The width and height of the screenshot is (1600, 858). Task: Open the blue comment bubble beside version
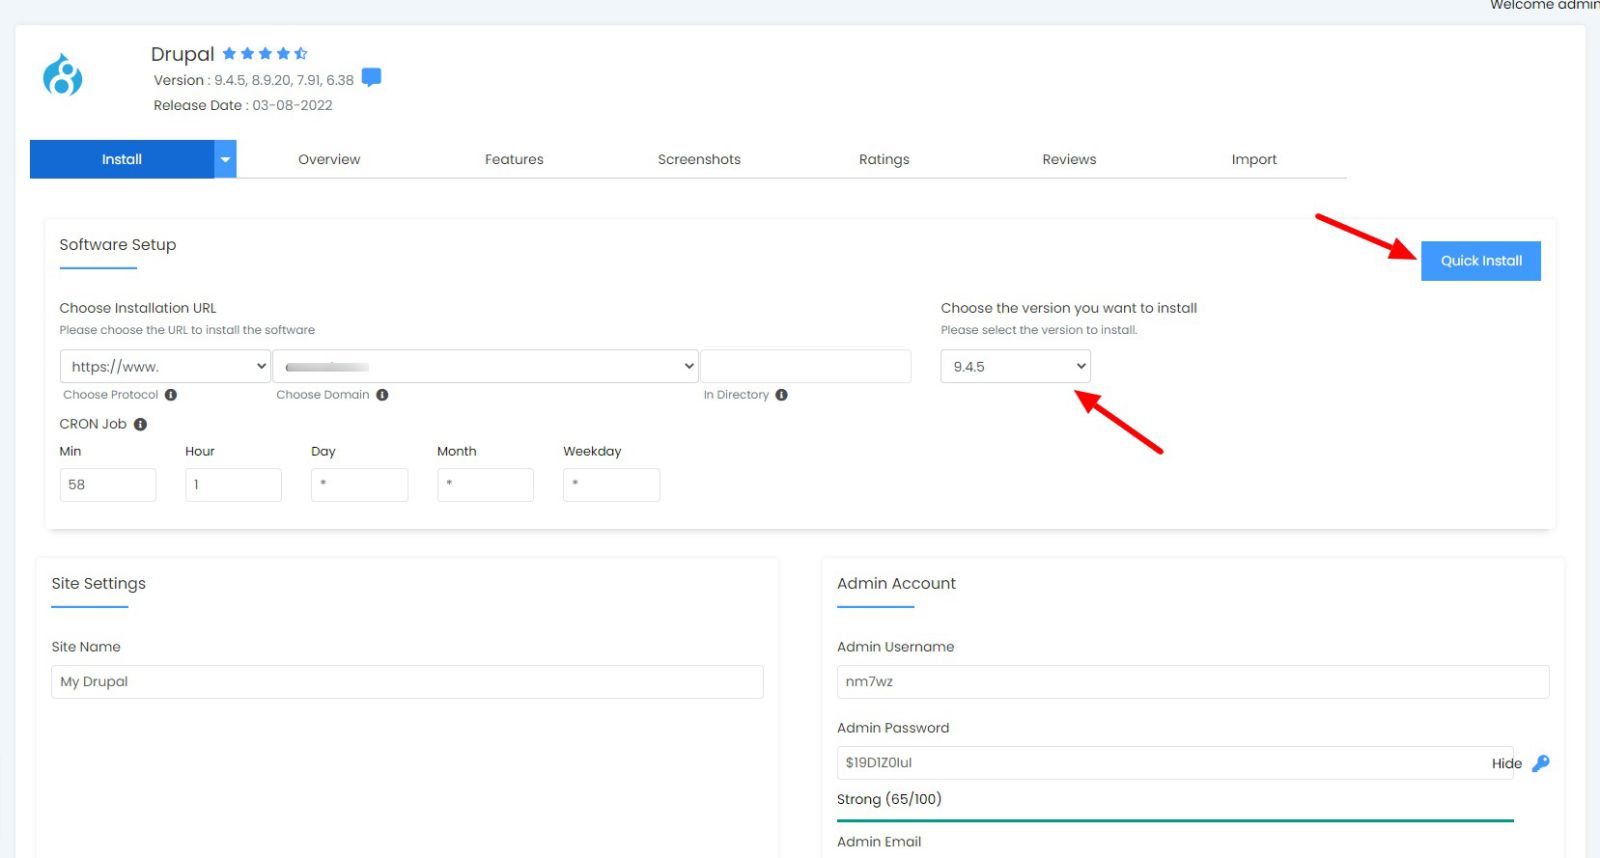pos(371,77)
